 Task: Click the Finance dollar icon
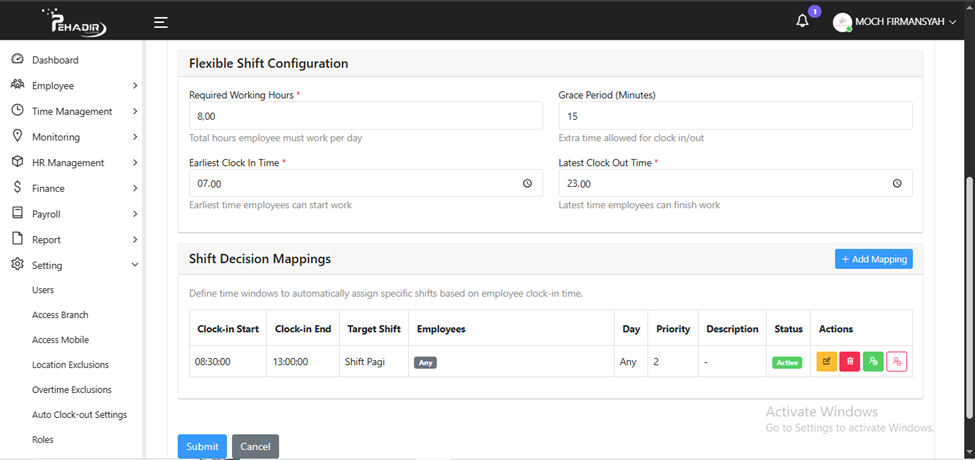pyautogui.click(x=17, y=188)
